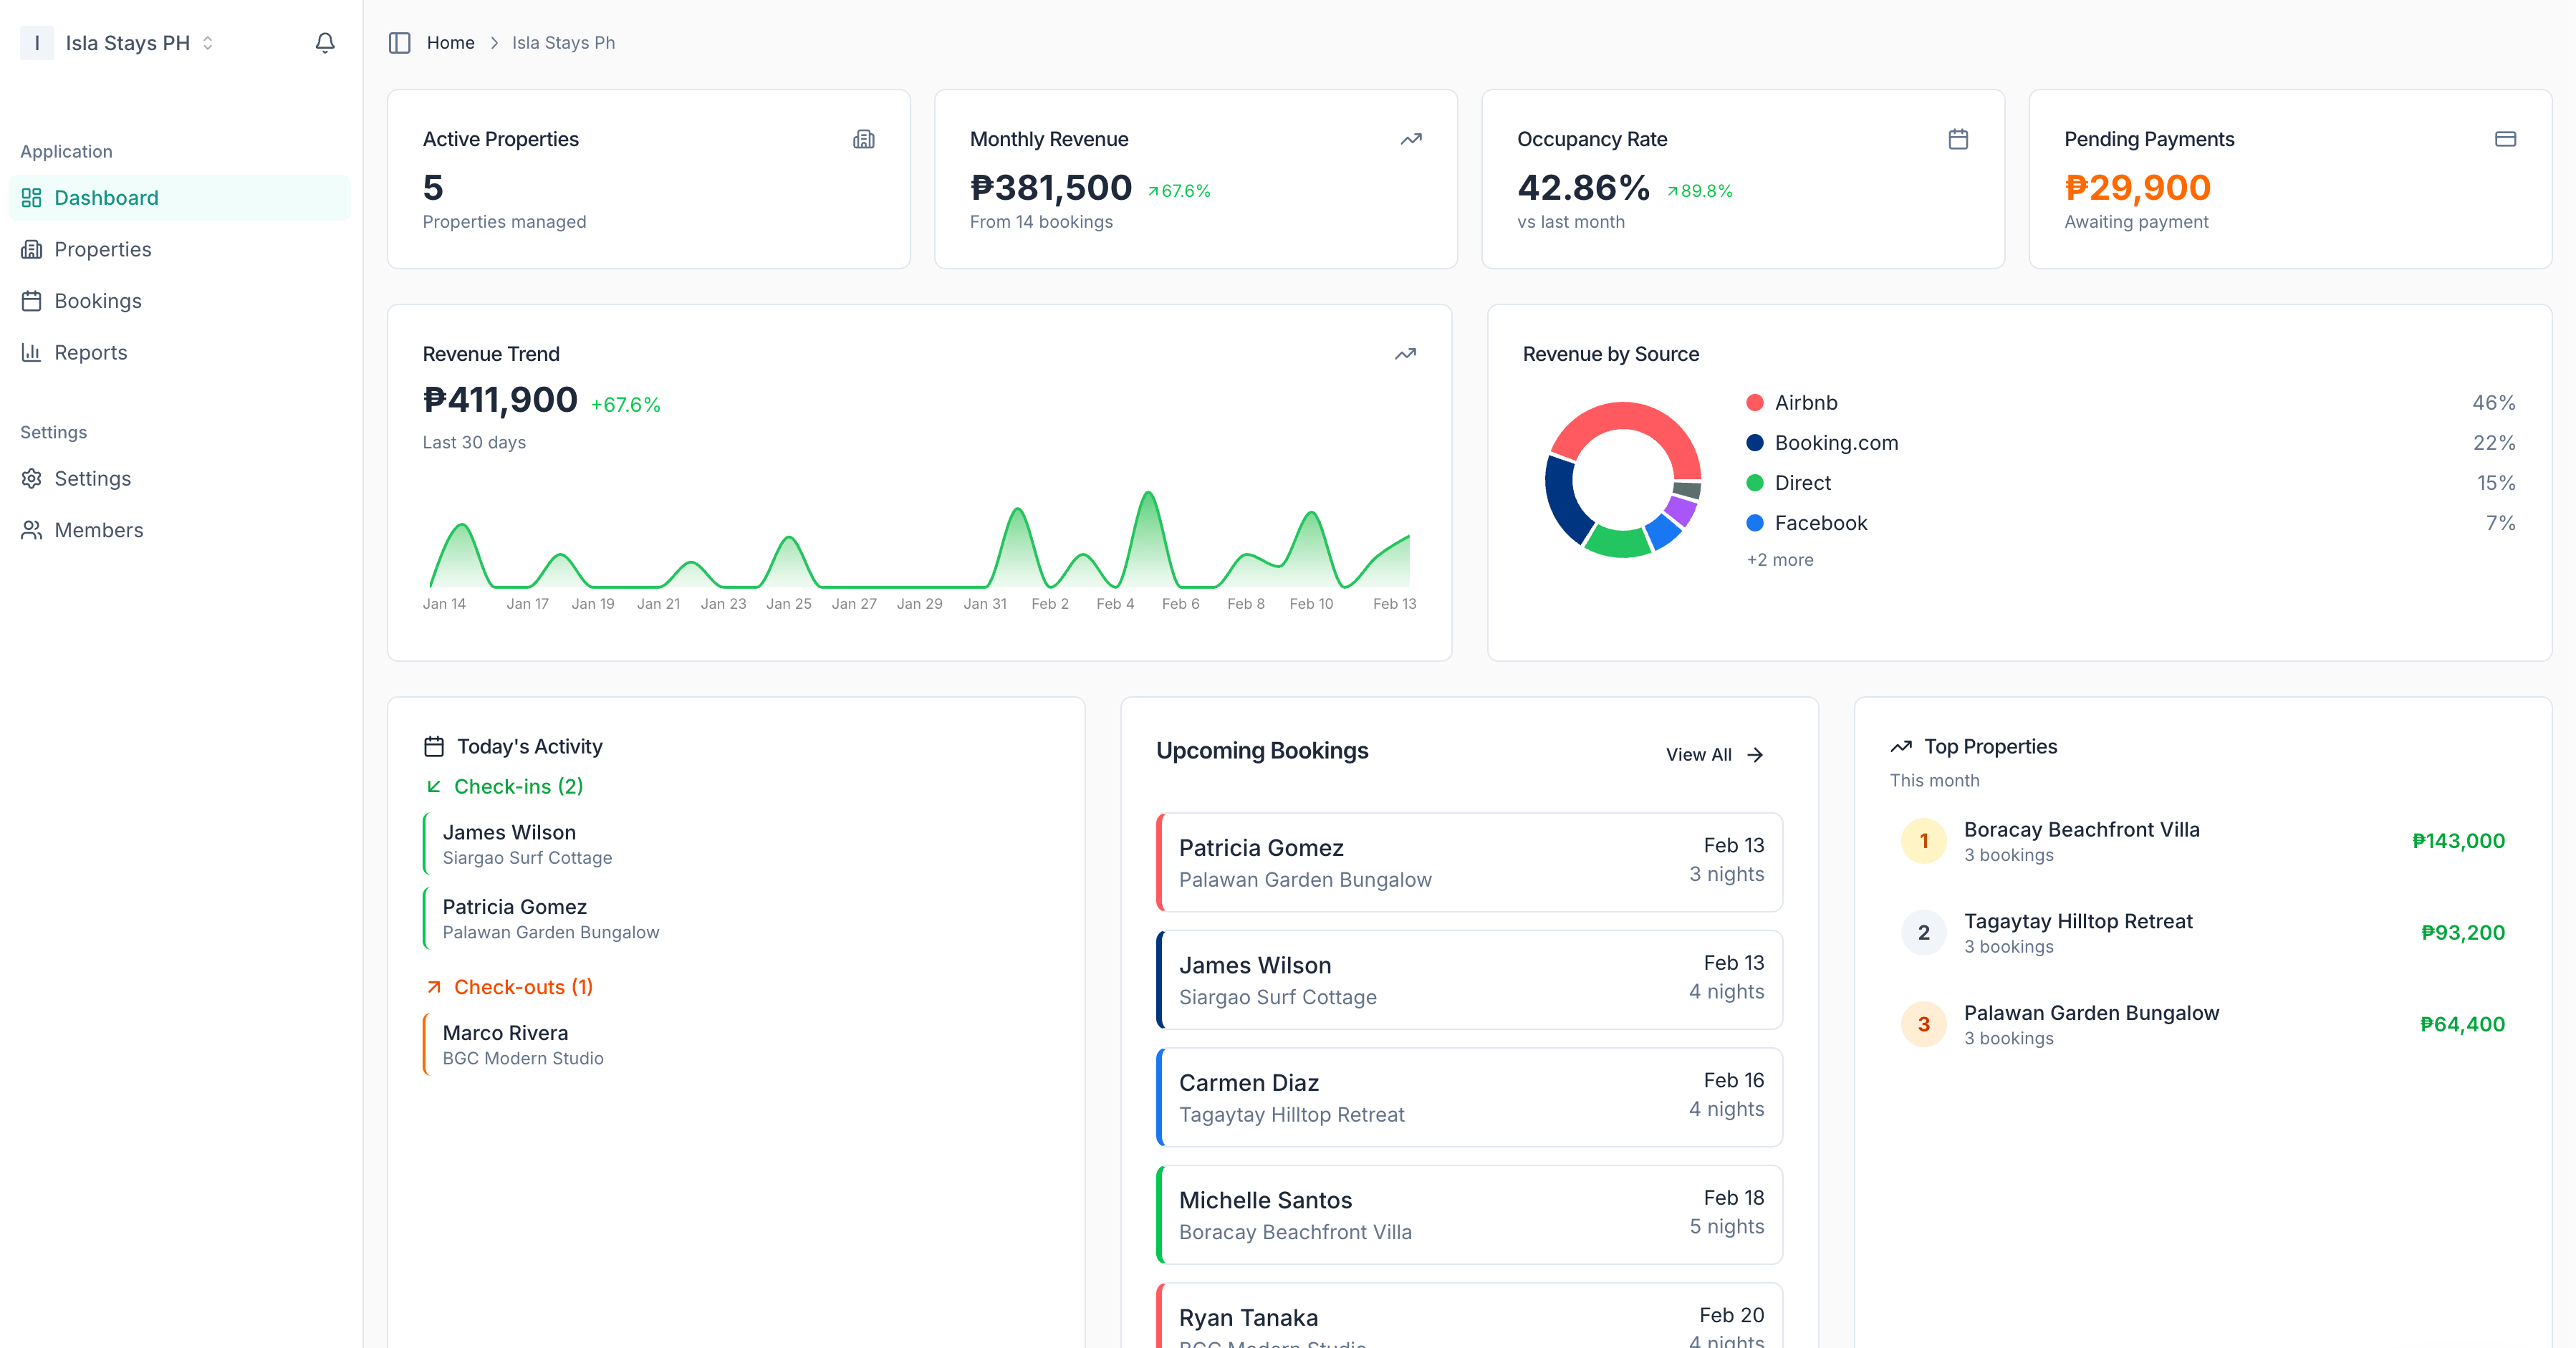Open Members via the people icon

point(31,529)
